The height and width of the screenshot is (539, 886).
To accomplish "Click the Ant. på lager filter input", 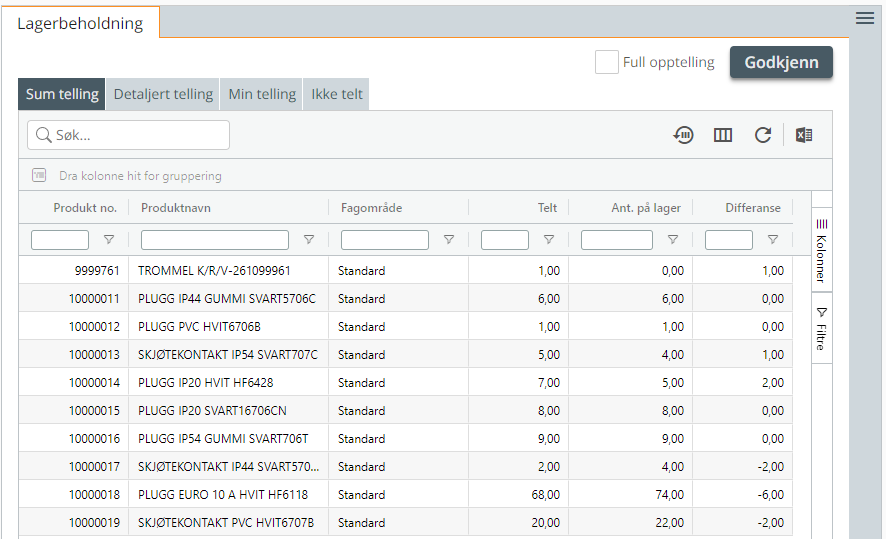I will [x=616, y=240].
